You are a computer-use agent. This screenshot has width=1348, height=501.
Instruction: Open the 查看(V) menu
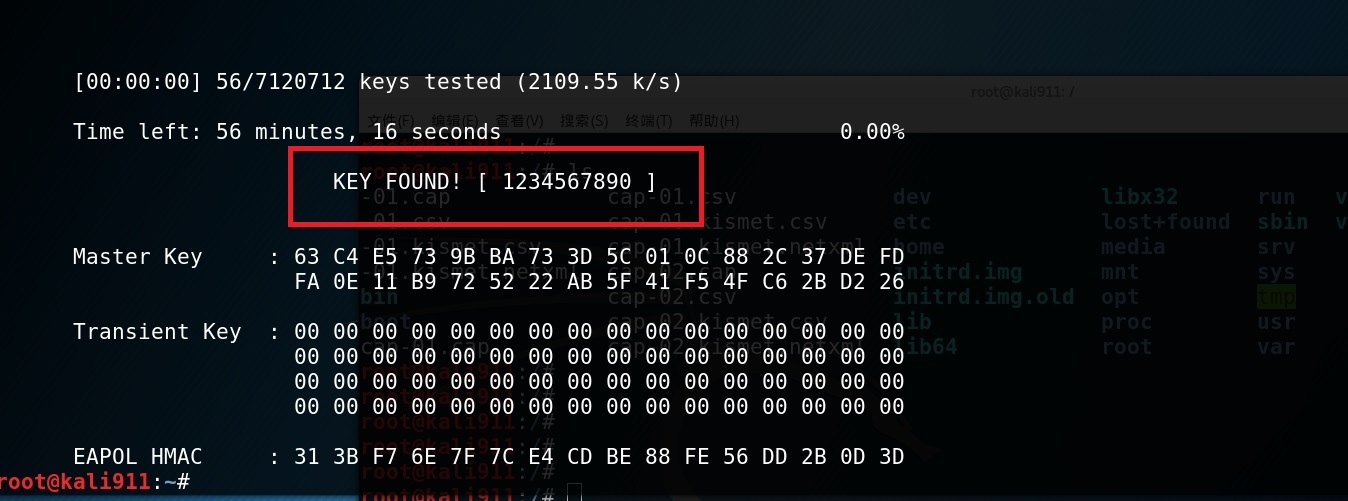tap(517, 120)
